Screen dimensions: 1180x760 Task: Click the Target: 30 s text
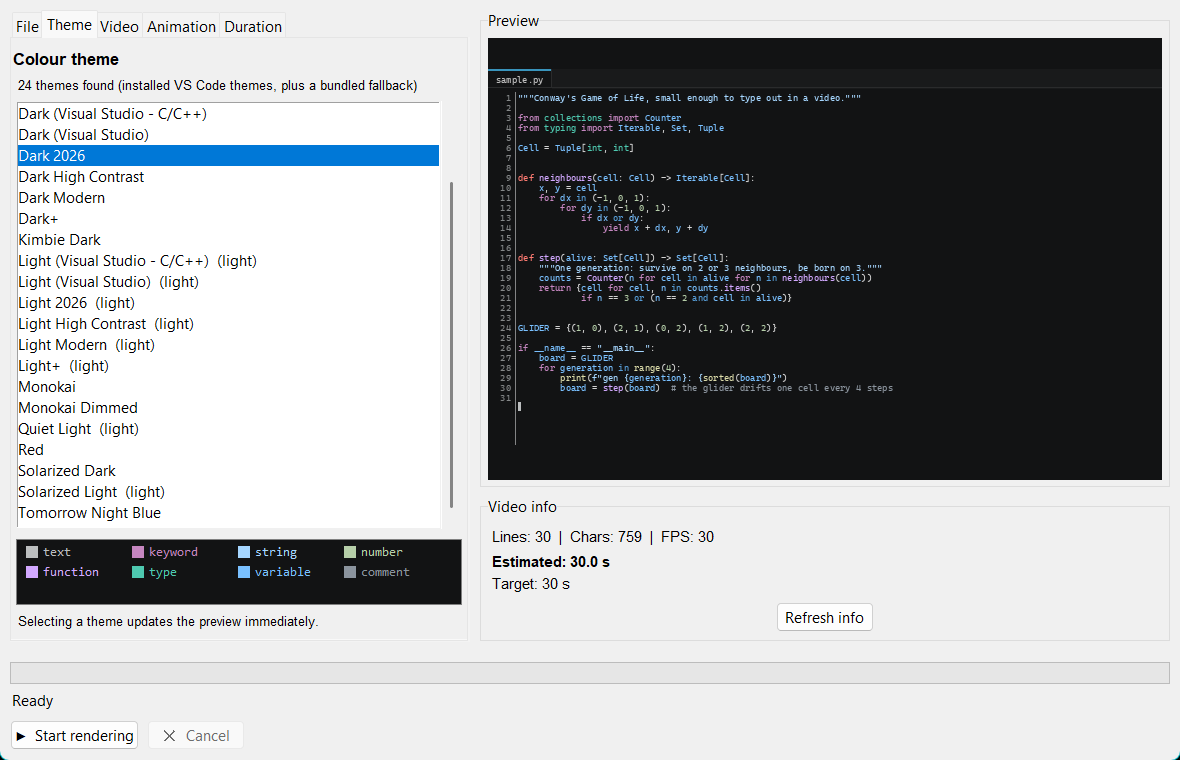click(531, 584)
